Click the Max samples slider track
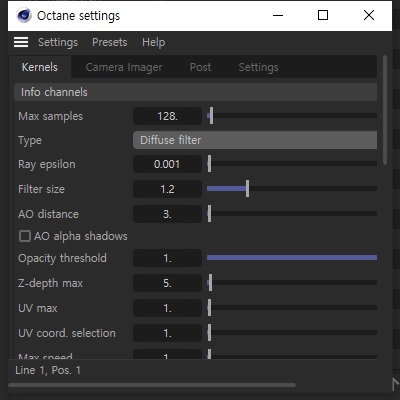Viewport: 400px width, 400px height. [292, 116]
